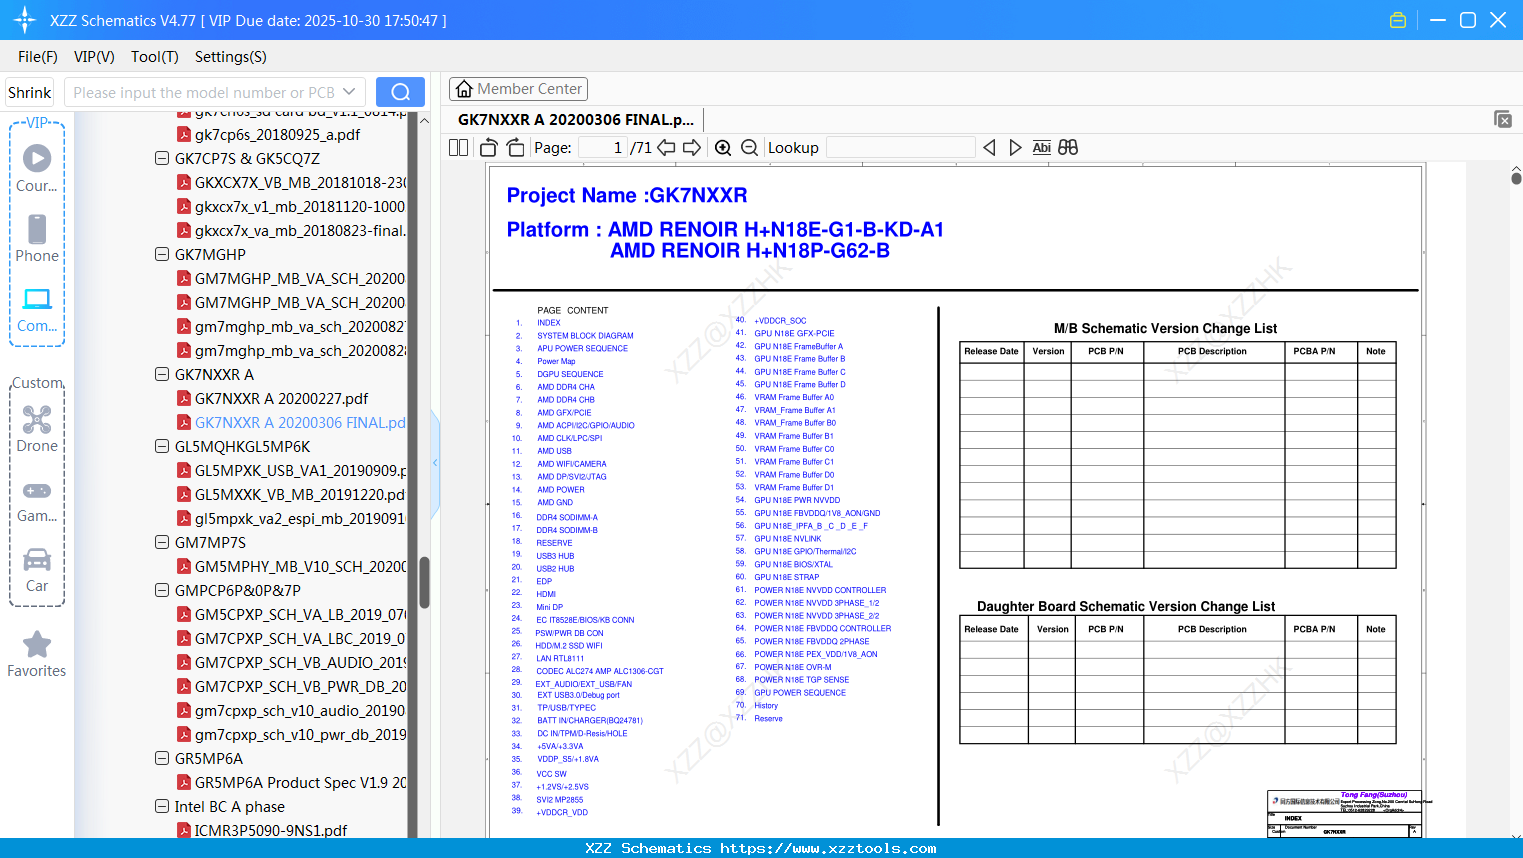The image size is (1523, 858).
Task: Open GKXCX7X_VB_MB_20181018 file
Action: coord(300,182)
